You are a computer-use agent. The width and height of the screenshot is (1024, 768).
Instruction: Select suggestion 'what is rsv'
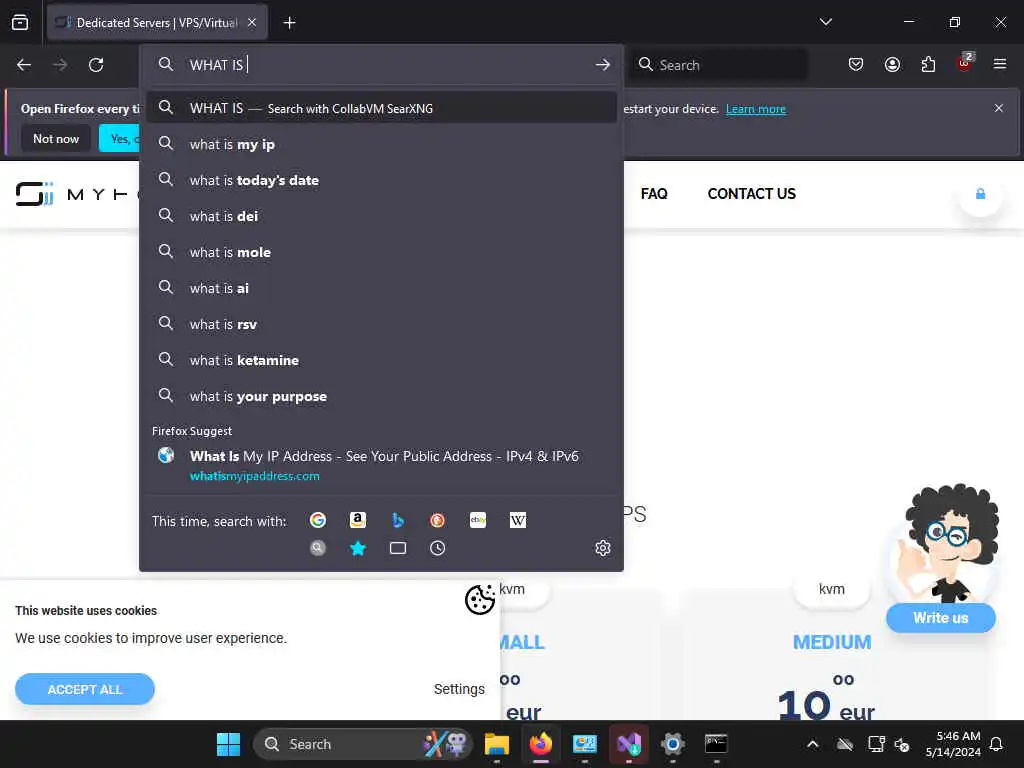381,324
